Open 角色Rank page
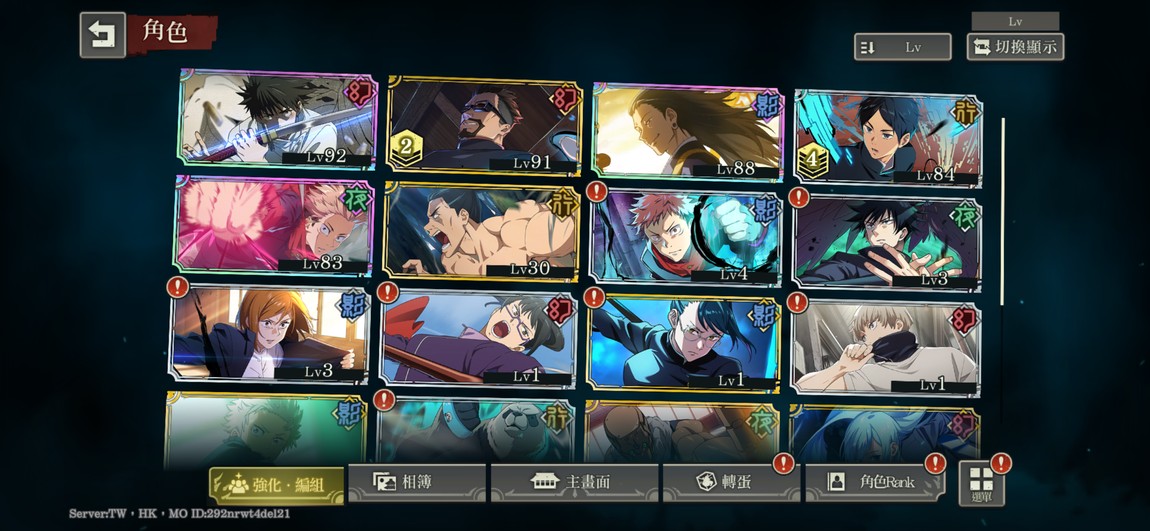The height and width of the screenshot is (531, 1150). [875, 482]
